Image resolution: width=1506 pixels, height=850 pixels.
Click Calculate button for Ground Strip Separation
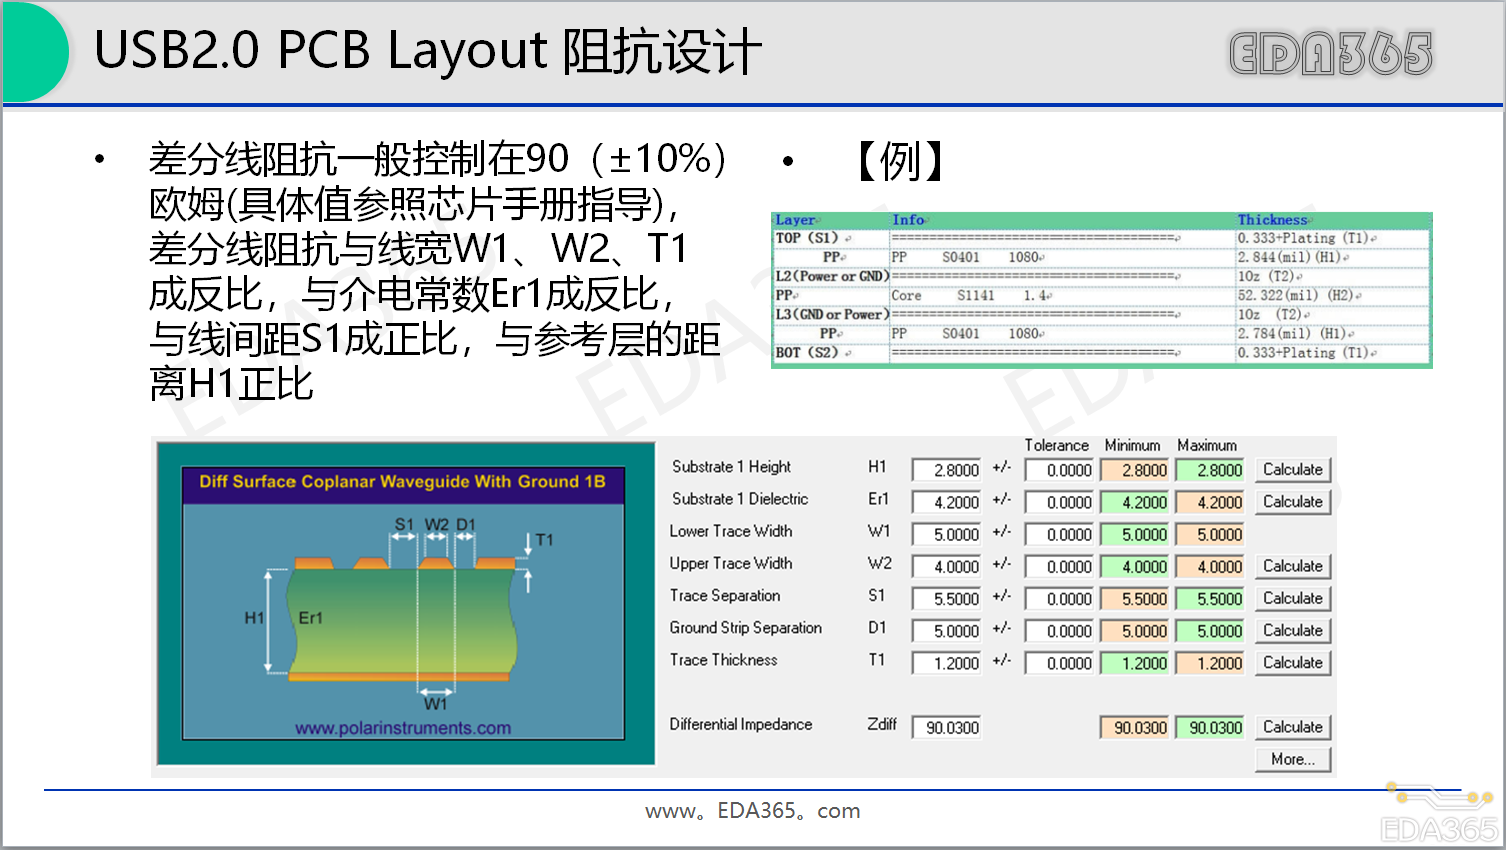click(1293, 631)
